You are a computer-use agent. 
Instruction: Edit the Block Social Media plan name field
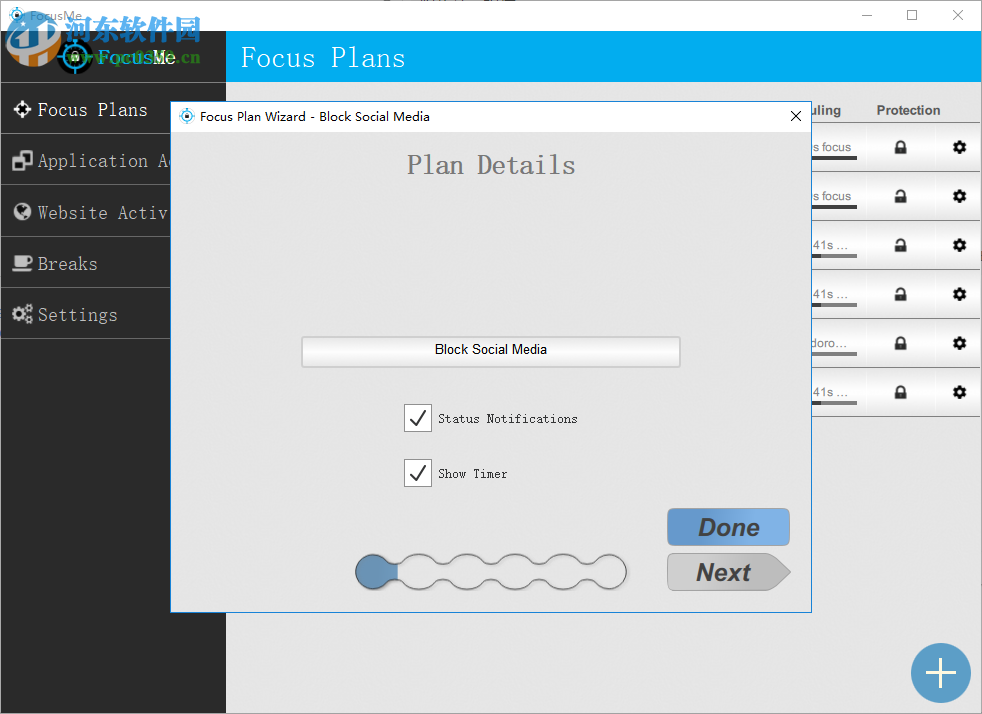[490, 351]
